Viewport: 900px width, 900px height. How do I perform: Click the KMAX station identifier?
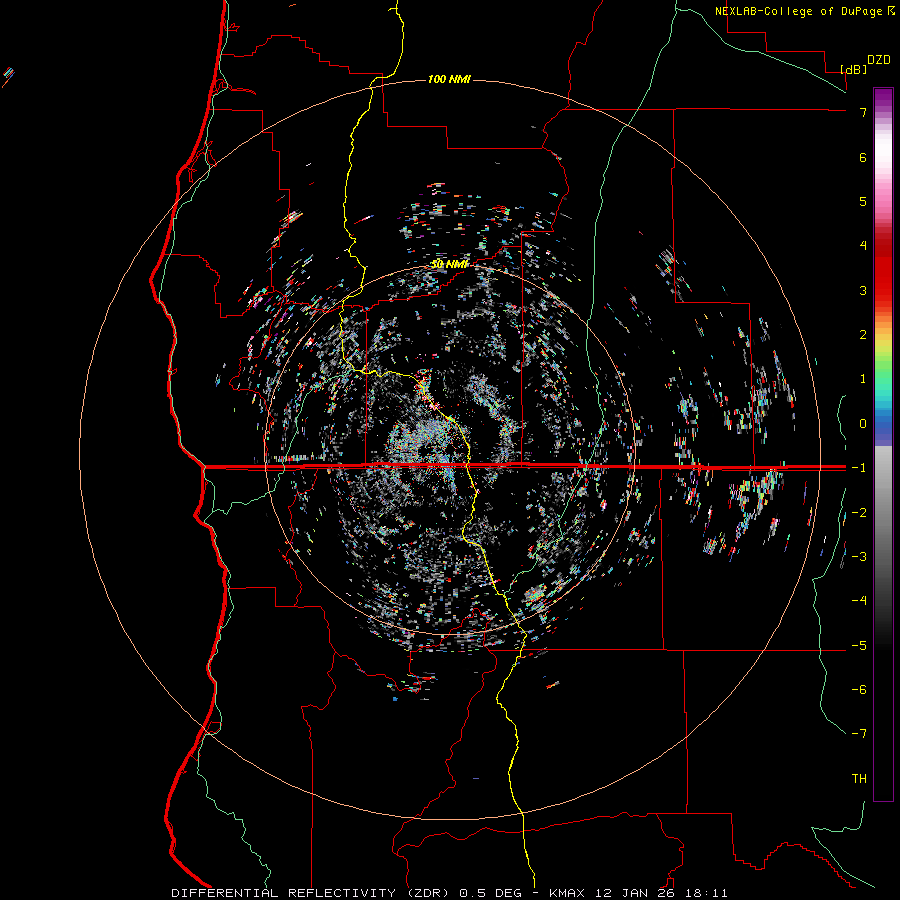click(x=567, y=893)
